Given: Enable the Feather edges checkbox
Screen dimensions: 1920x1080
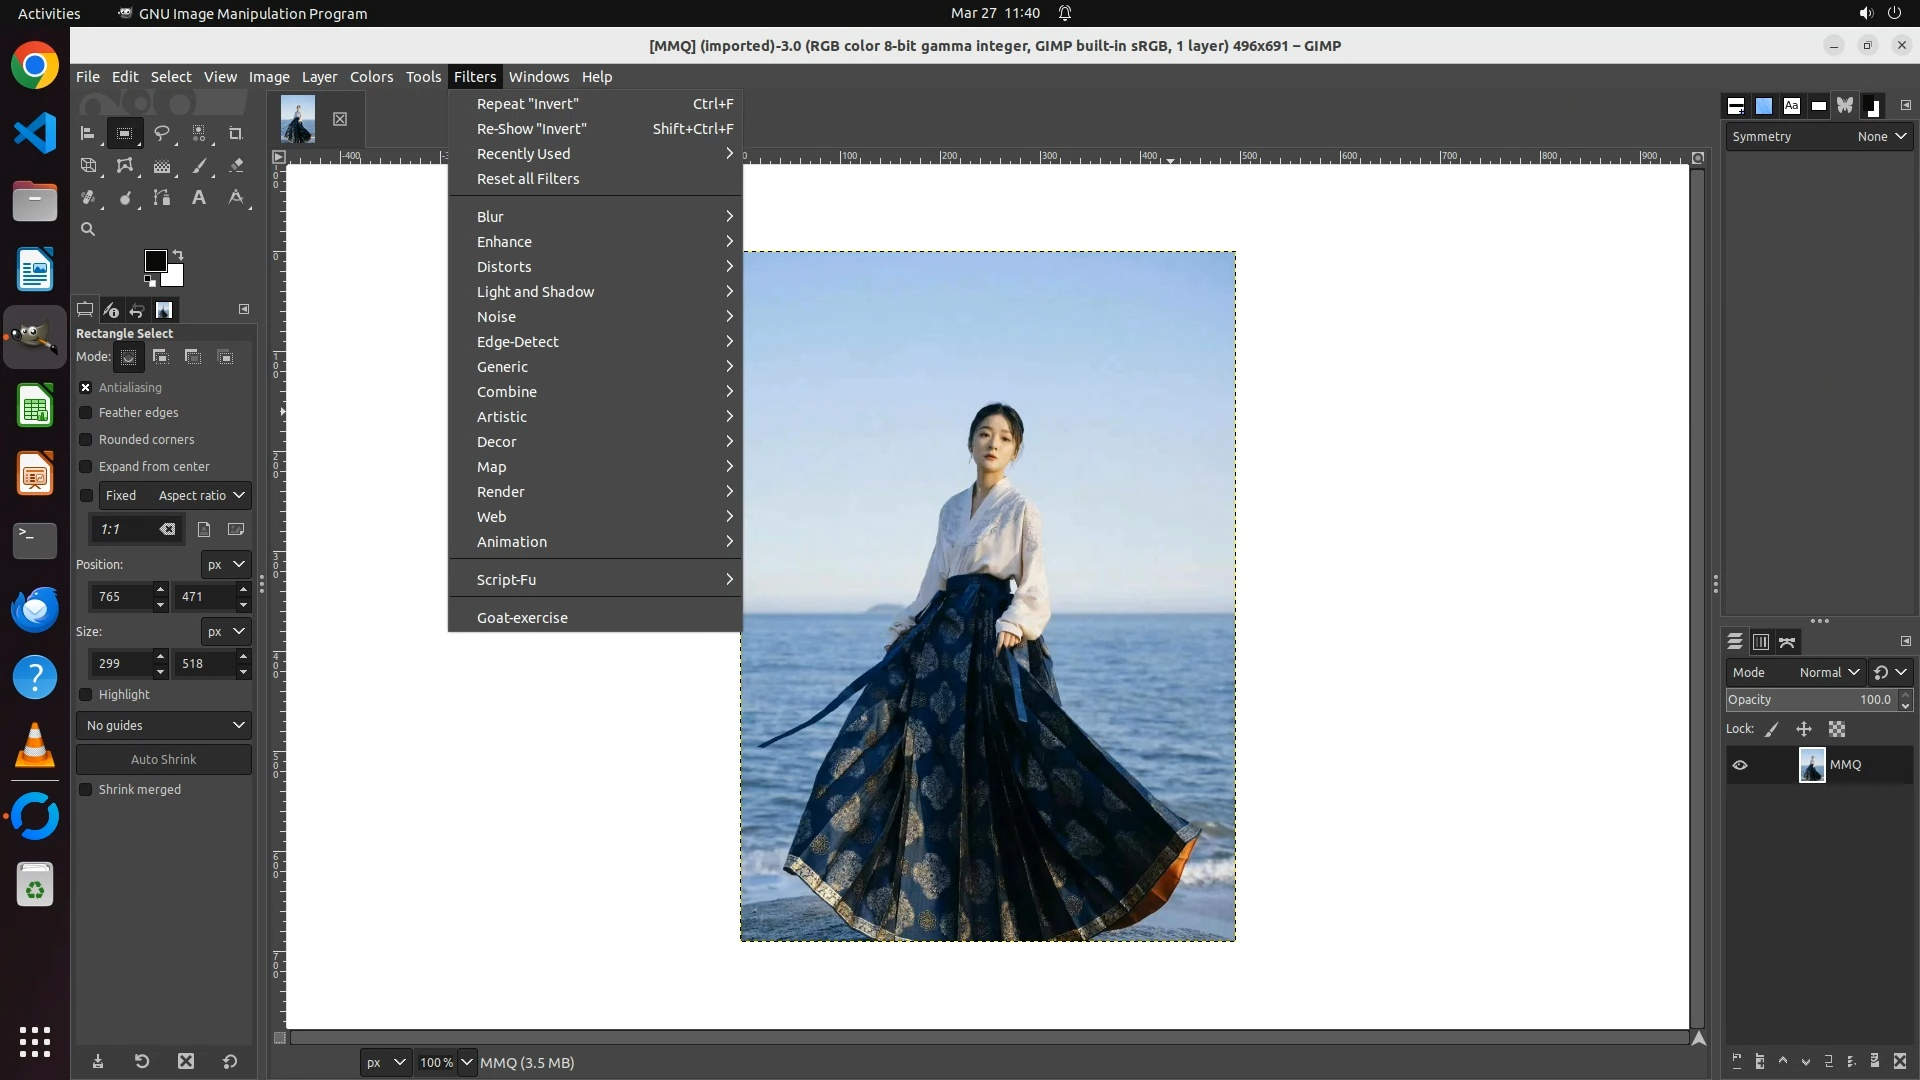Looking at the screenshot, I should 86,412.
